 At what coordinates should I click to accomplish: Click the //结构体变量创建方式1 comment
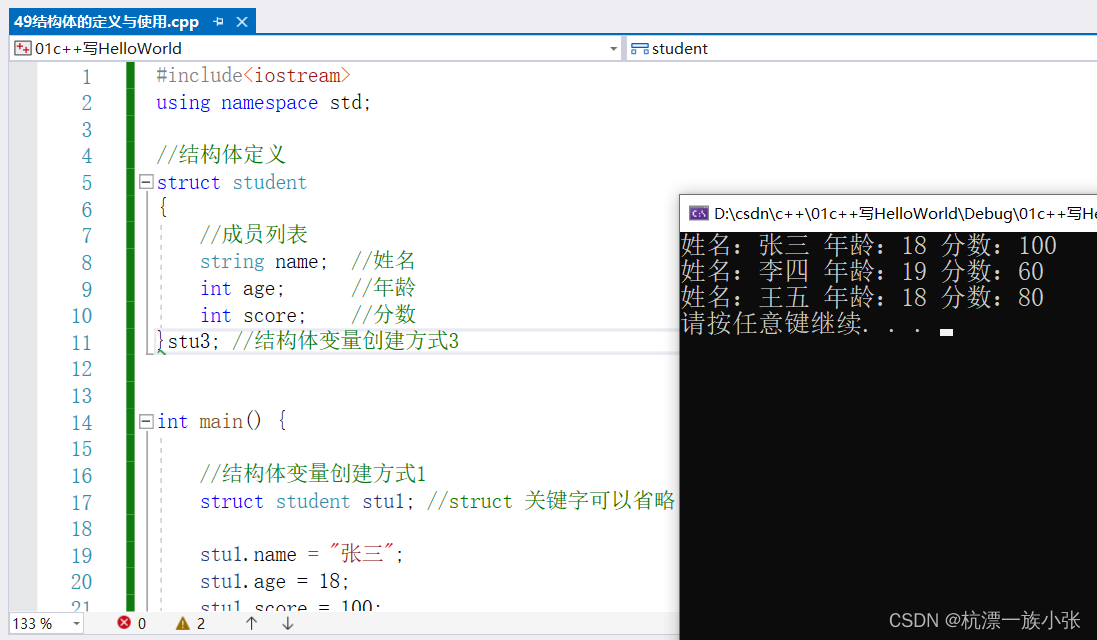coord(313,474)
